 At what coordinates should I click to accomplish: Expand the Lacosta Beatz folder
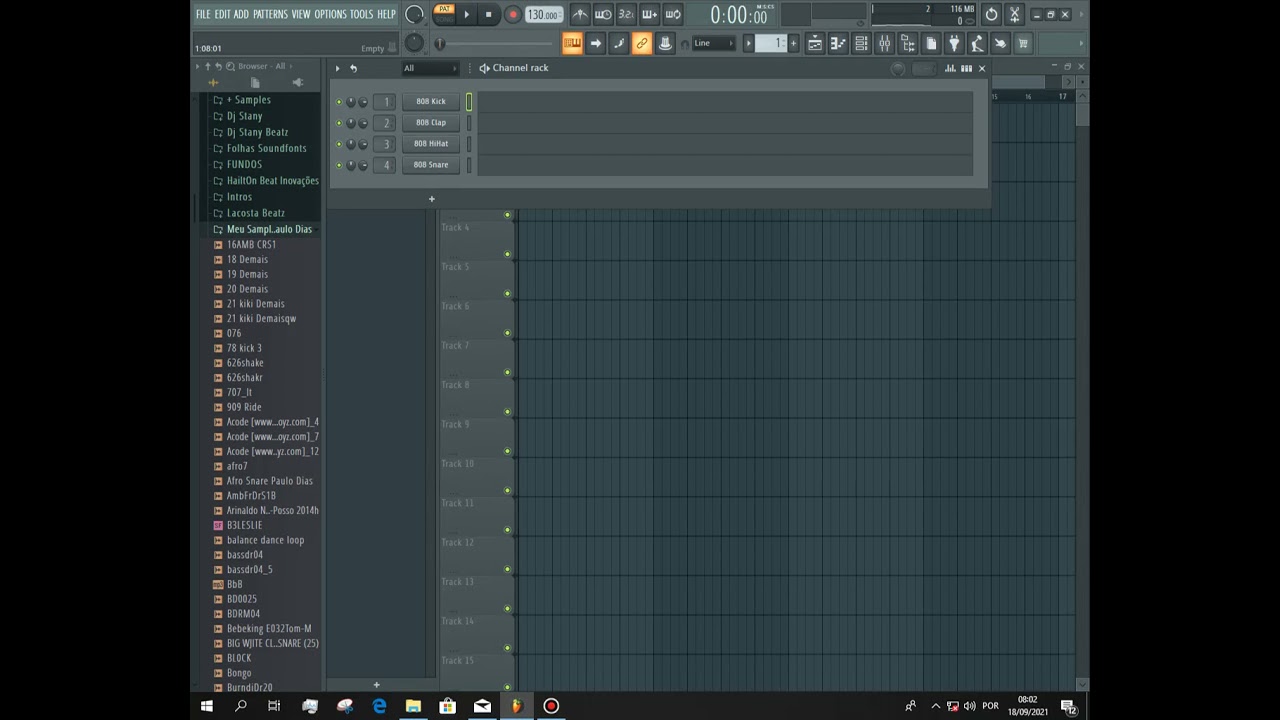click(x=255, y=213)
